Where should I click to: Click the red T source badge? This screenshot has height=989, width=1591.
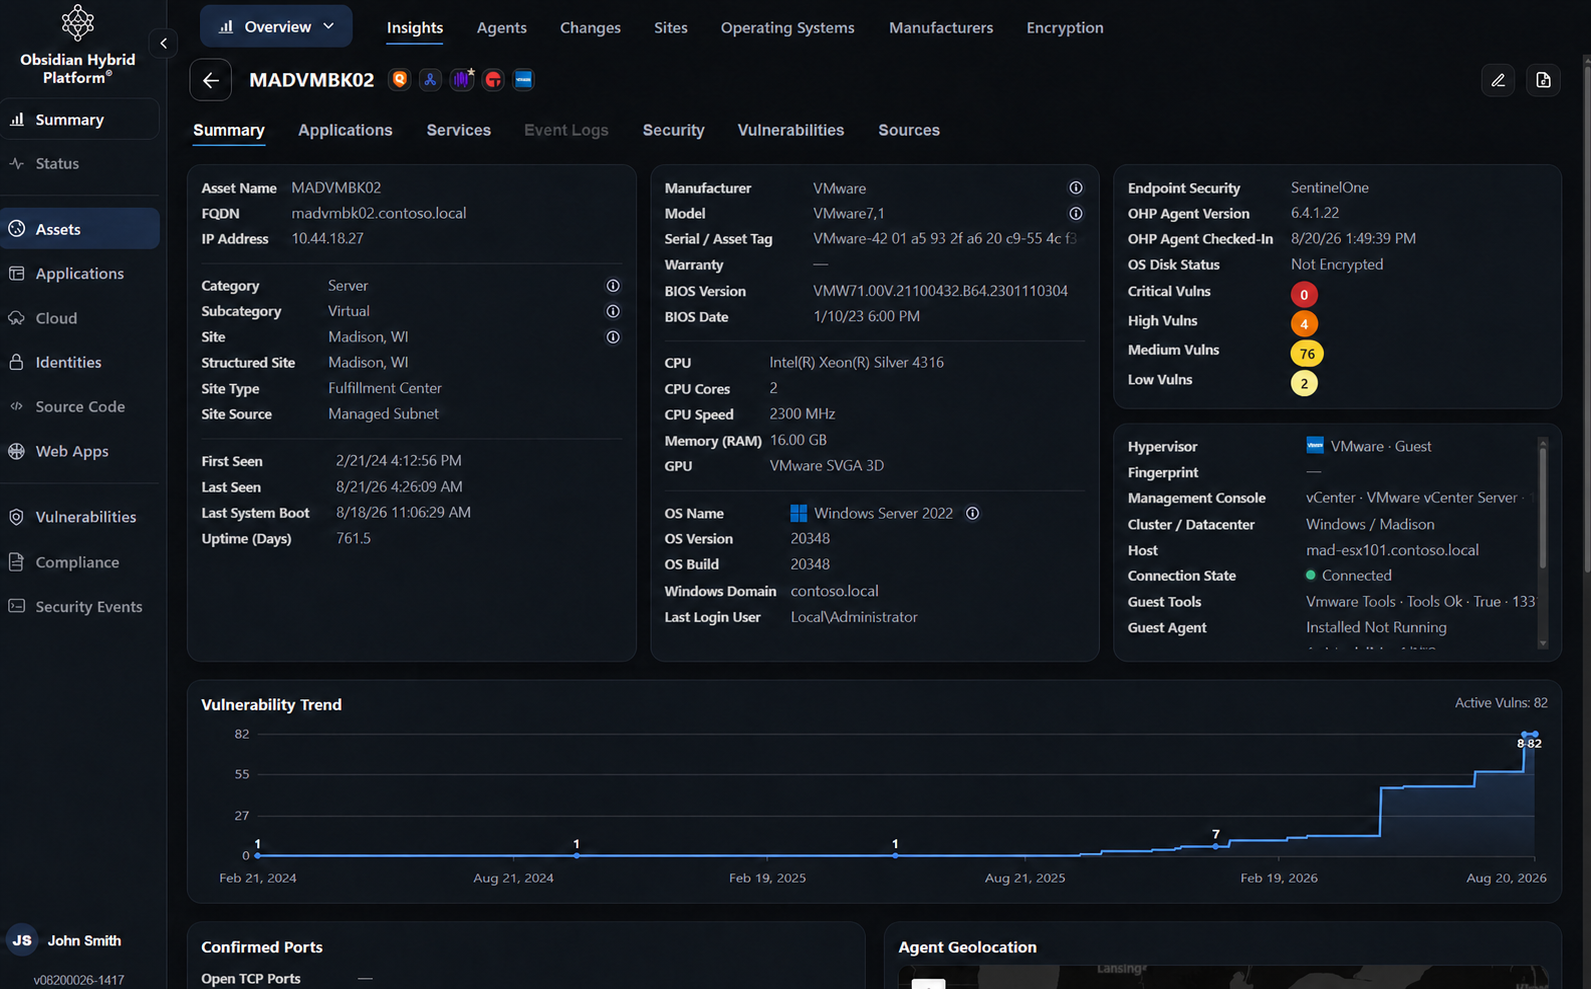[x=493, y=80]
